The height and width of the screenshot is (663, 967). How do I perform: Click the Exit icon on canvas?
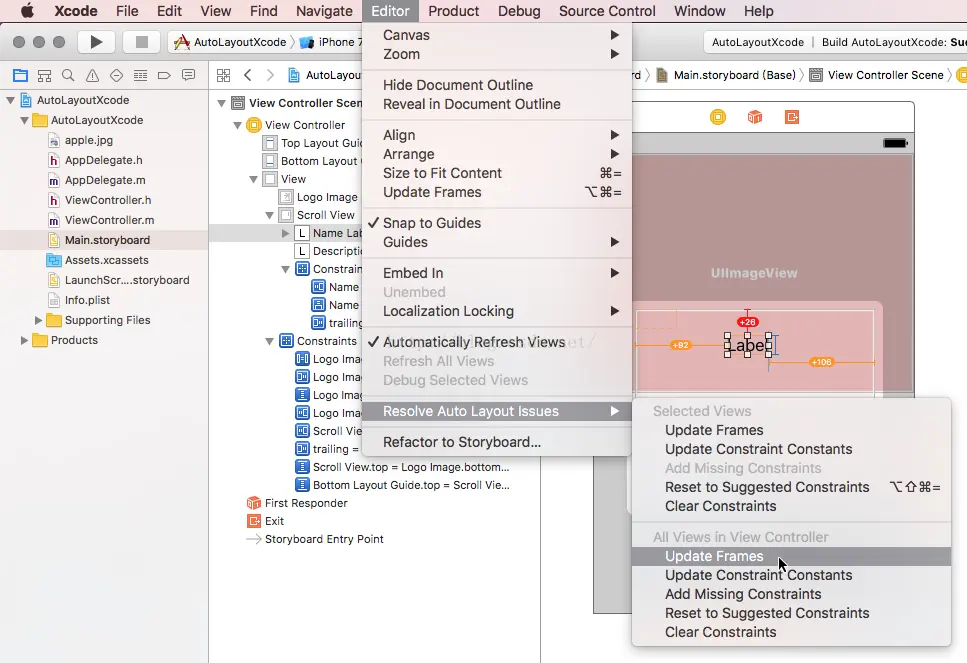pyautogui.click(x=792, y=117)
